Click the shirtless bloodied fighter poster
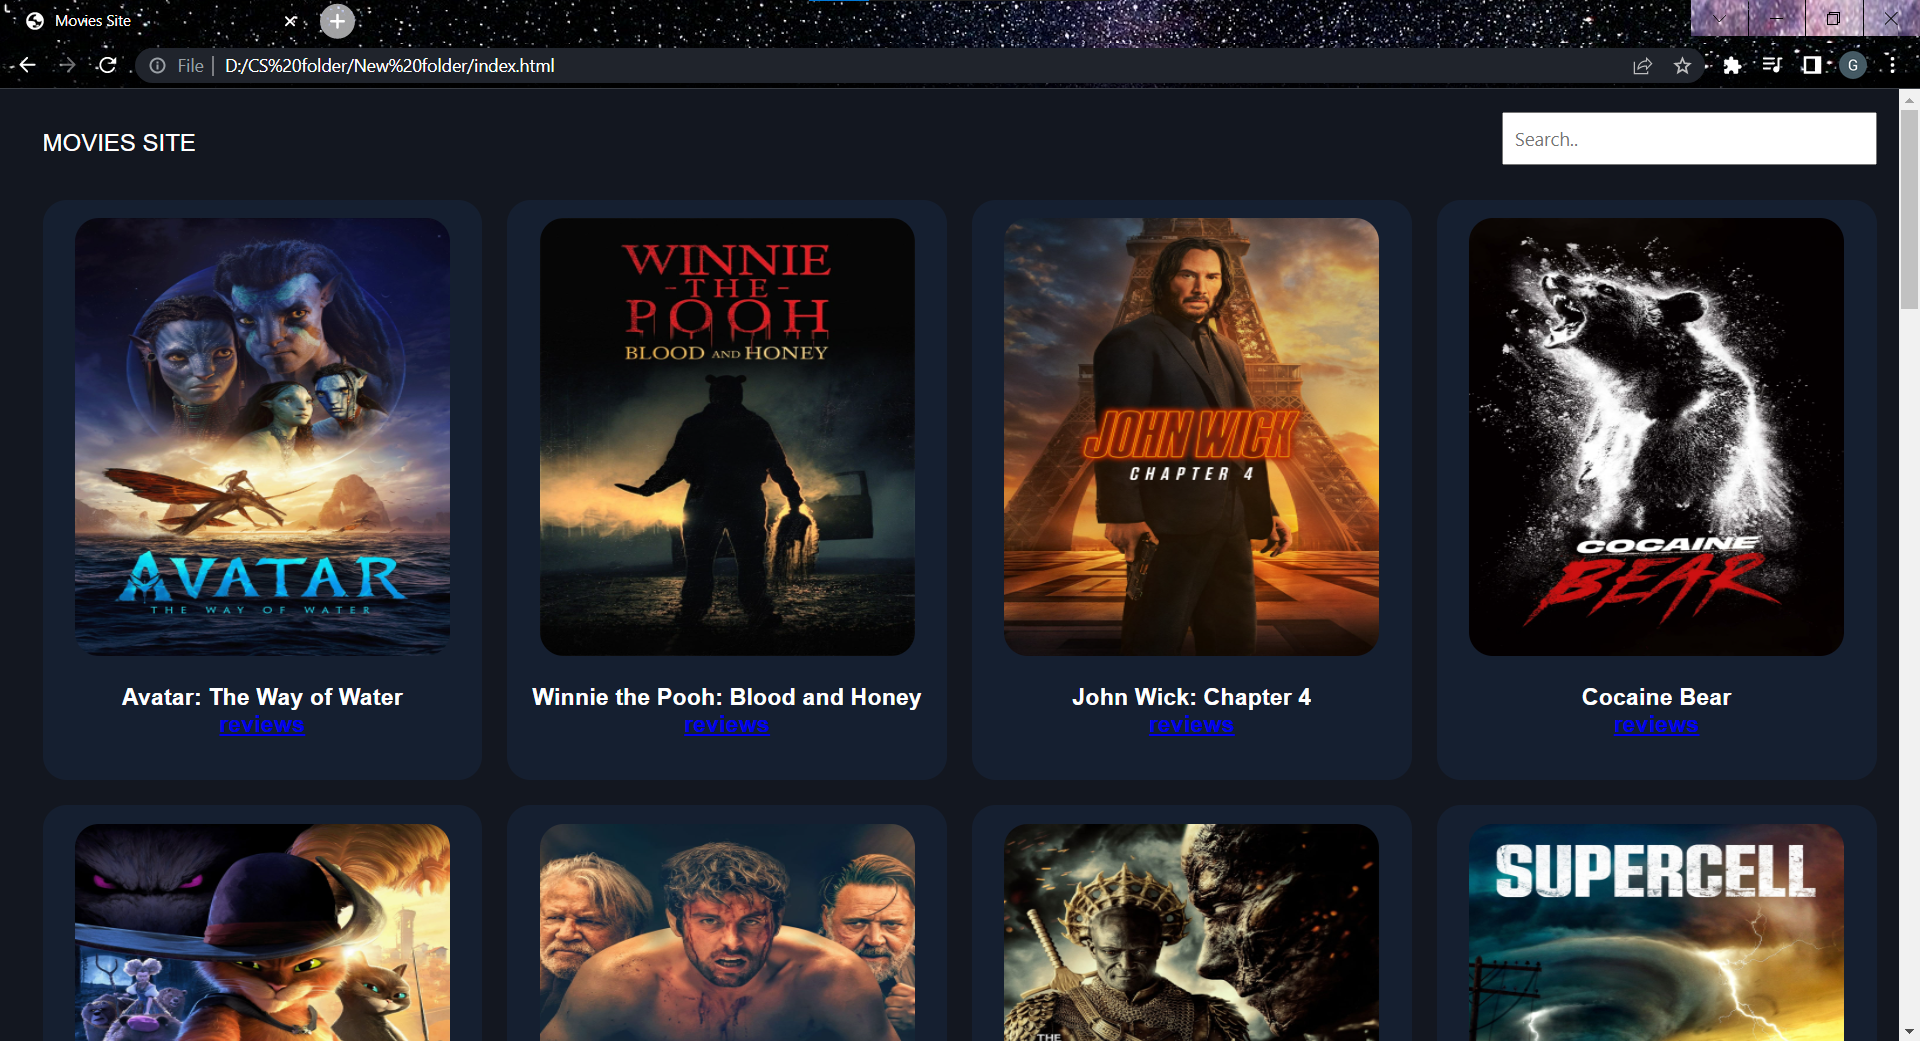This screenshot has width=1920, height=1041. point(727,932)
